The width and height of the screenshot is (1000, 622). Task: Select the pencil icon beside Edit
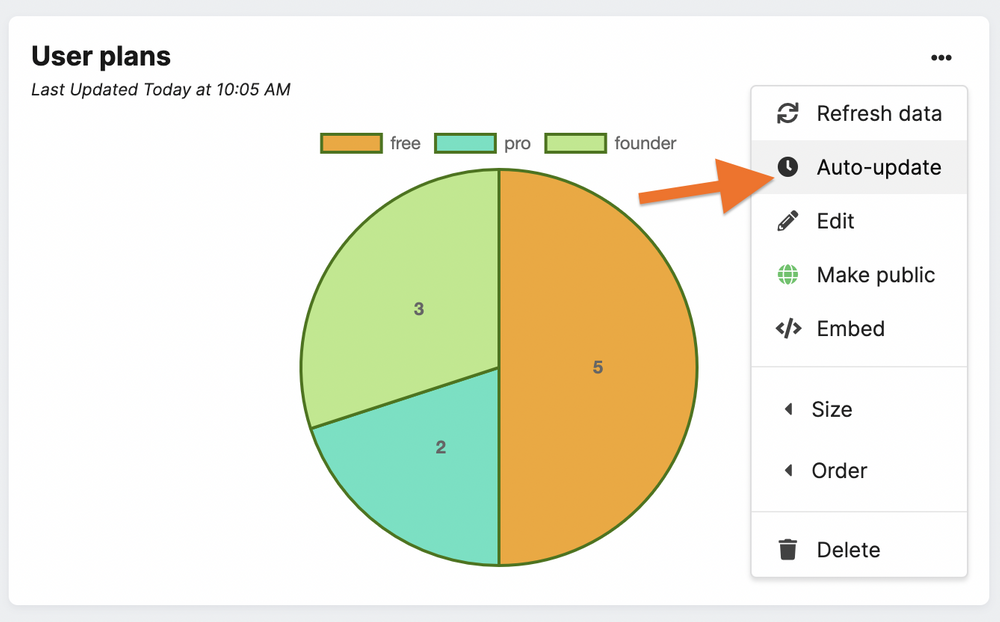coord(788,221)
